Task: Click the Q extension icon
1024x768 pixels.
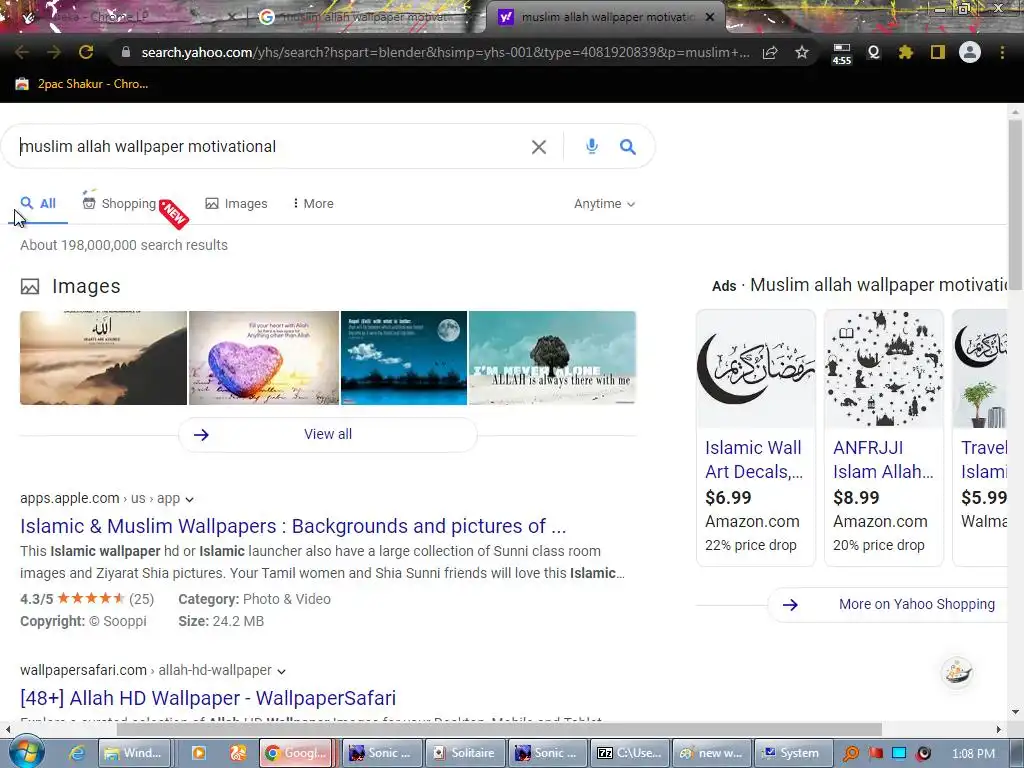Action: [x=874, y=52]
